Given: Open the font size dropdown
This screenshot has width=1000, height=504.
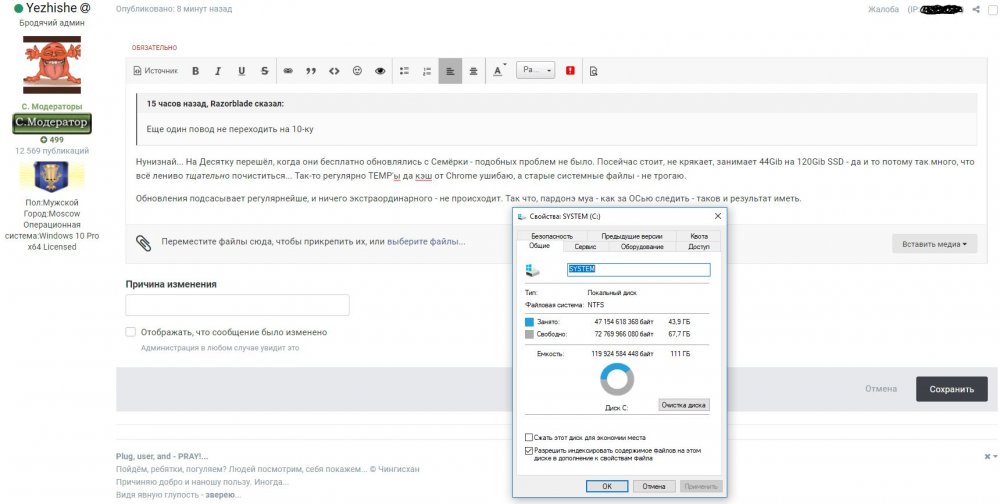Looking at the screenshot, I should [x=536, y=71].
